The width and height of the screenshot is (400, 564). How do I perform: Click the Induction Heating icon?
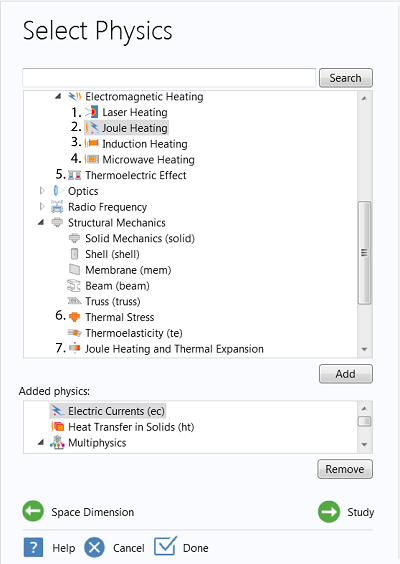(x=91, y=144)
